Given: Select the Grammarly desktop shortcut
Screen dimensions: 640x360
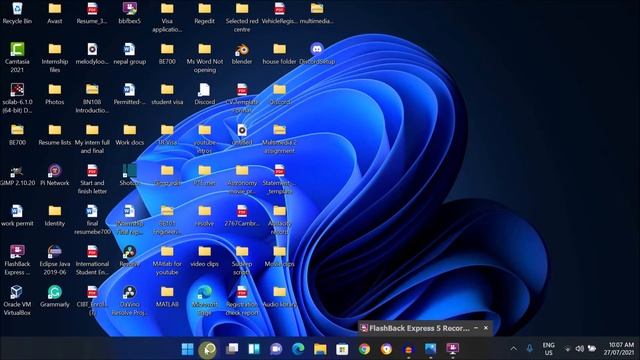Looking at the screenshot, I should (x=55, y=296).
